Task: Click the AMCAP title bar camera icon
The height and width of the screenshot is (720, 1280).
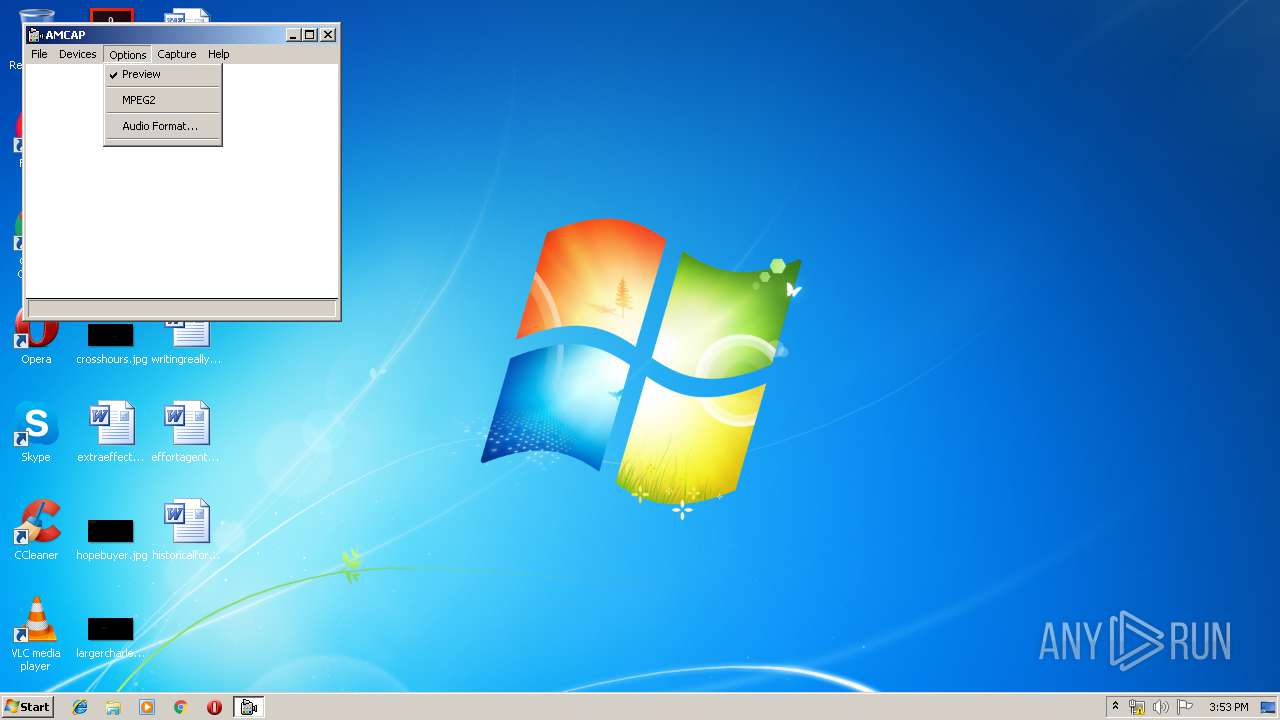Action: 36,35
